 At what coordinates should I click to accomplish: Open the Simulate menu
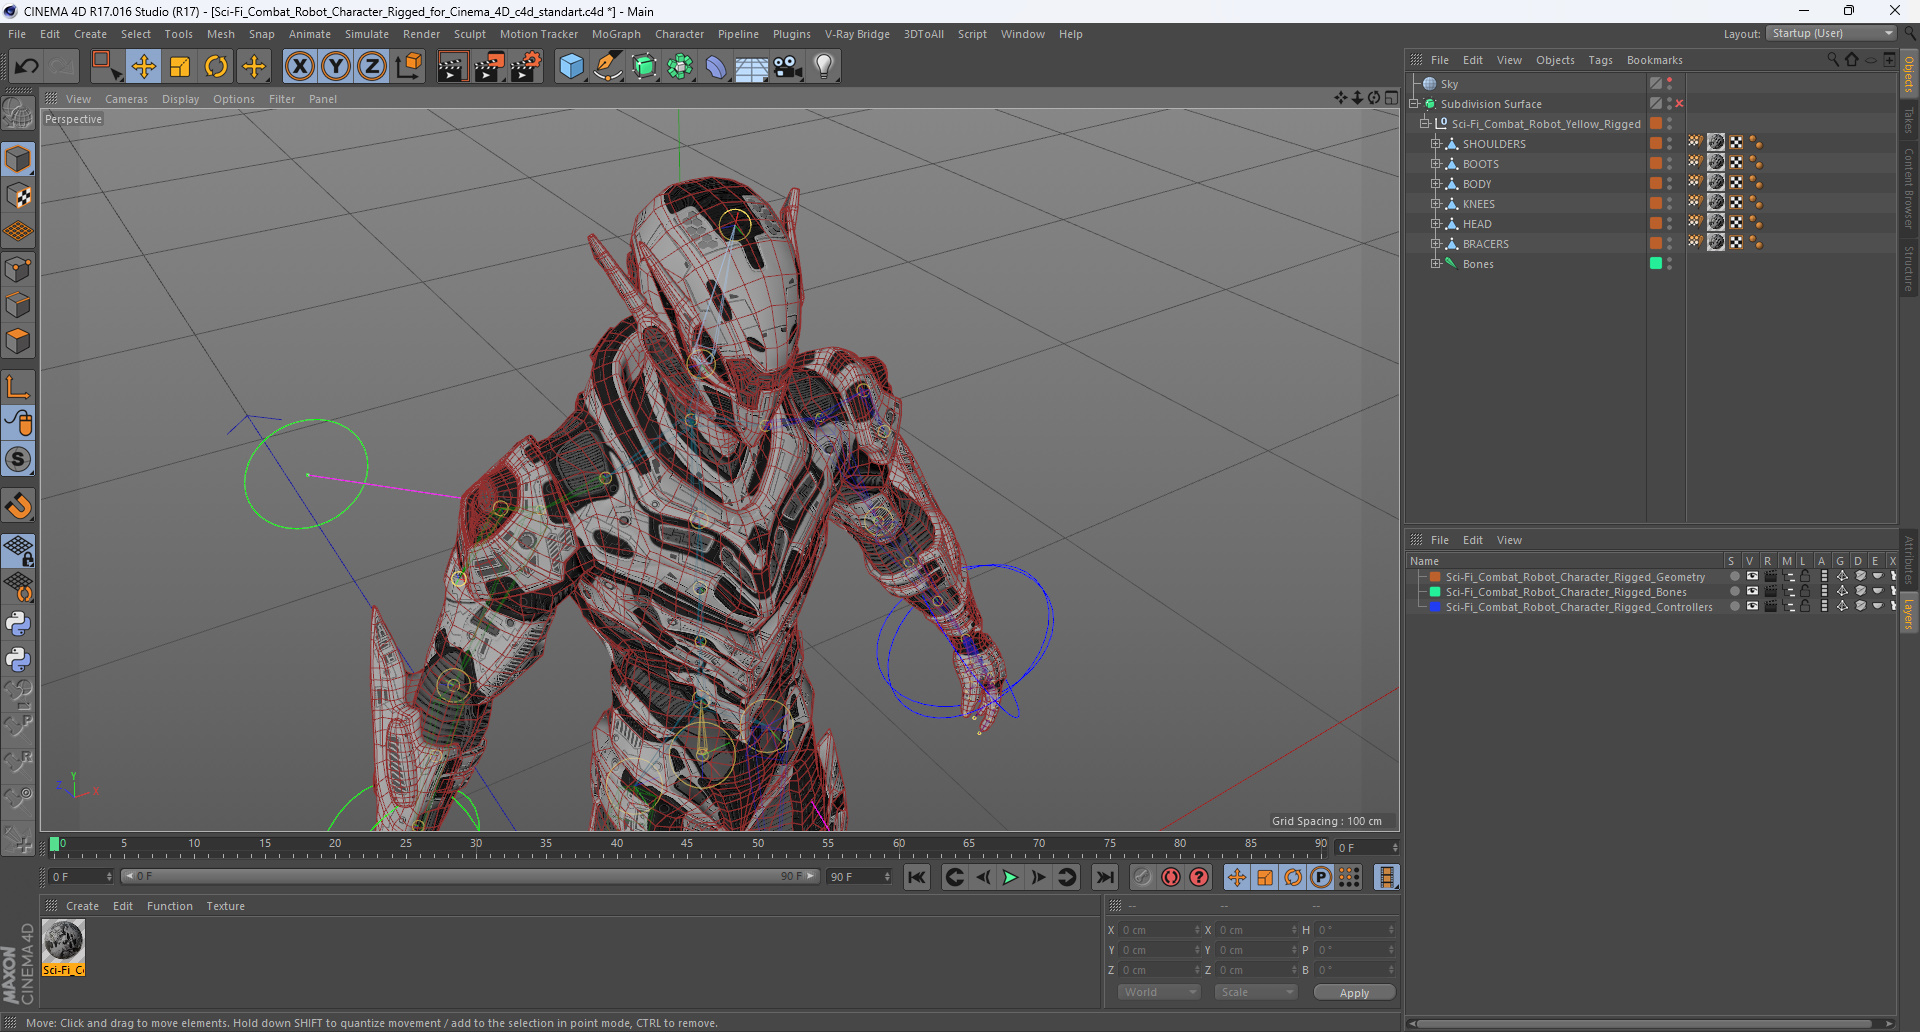367,34
